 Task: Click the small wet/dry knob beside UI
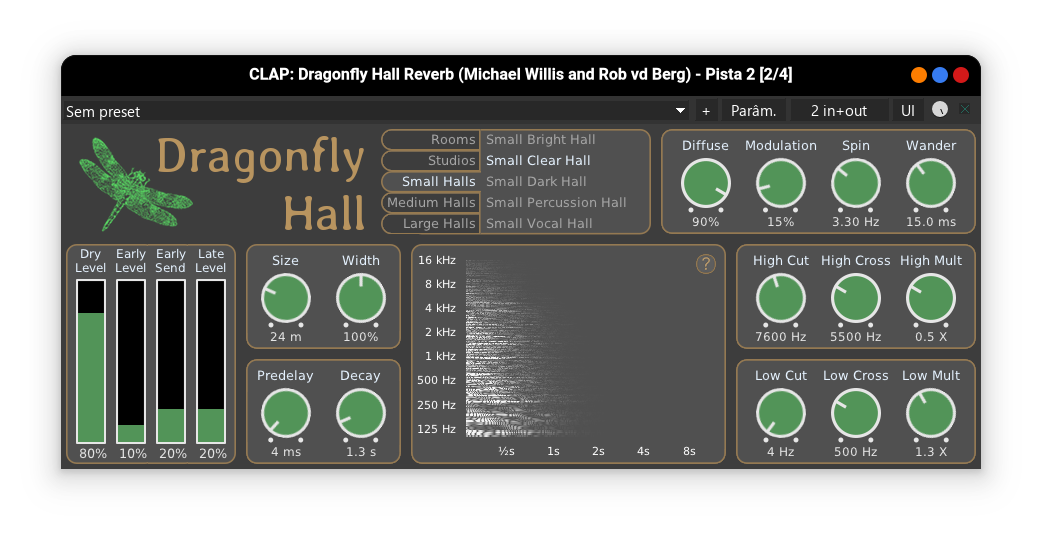pos(940,110)
